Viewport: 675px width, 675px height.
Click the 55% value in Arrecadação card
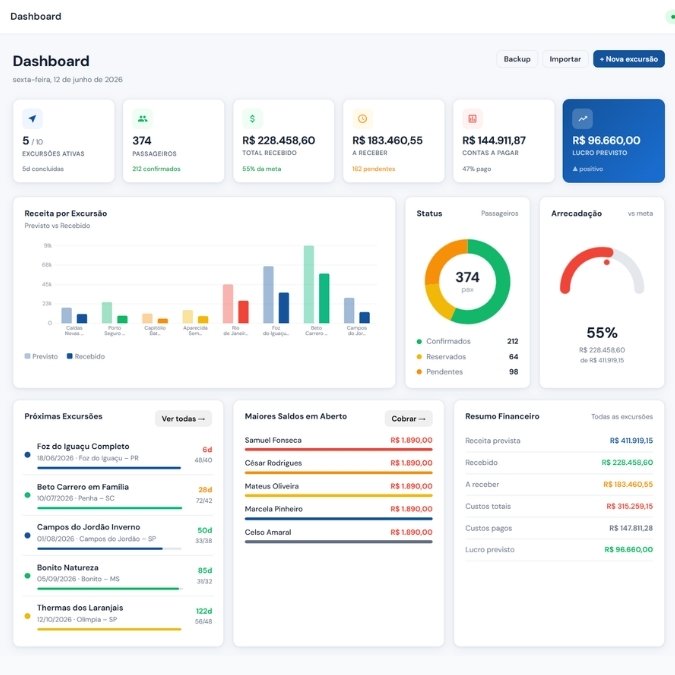(x=602, y=333)
